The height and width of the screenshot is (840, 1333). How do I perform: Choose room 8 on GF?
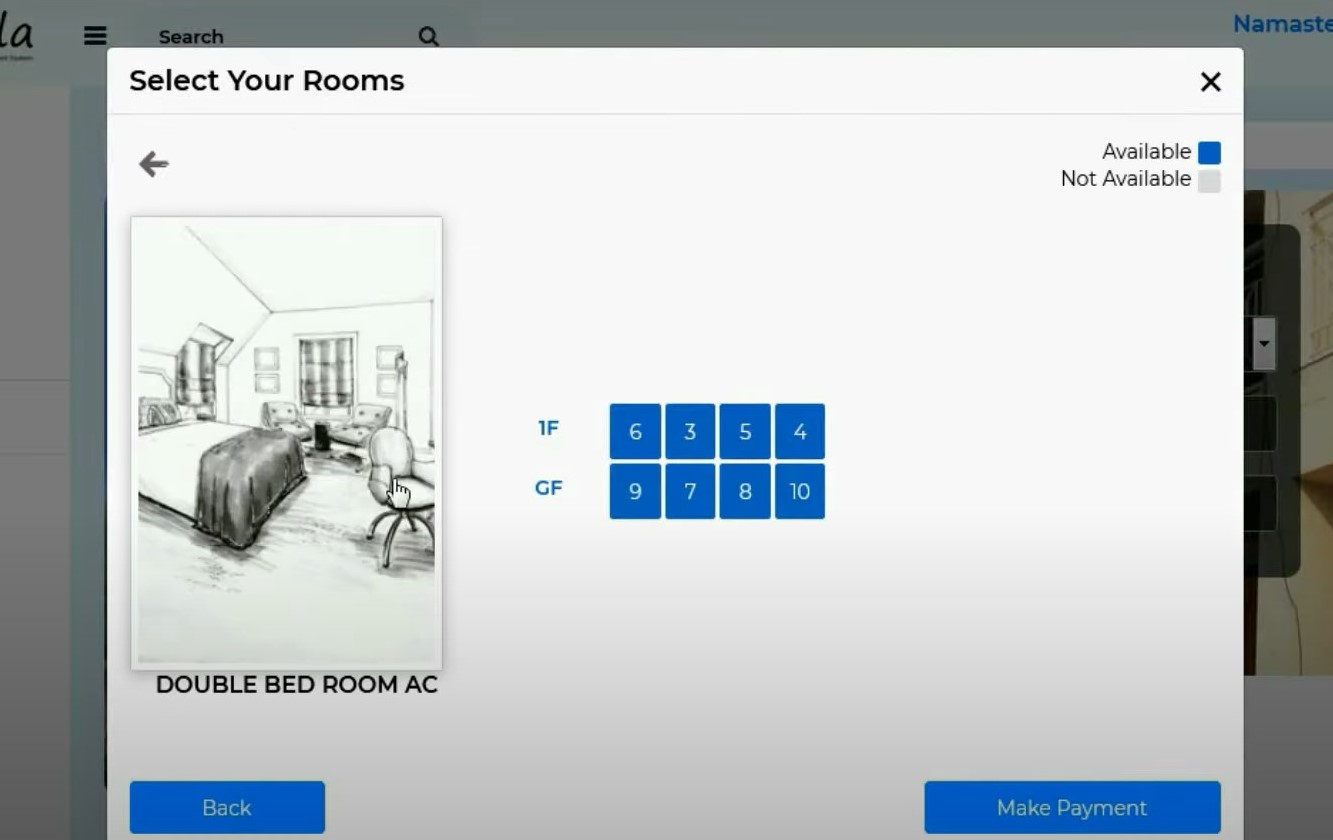[x=745, y=491]
